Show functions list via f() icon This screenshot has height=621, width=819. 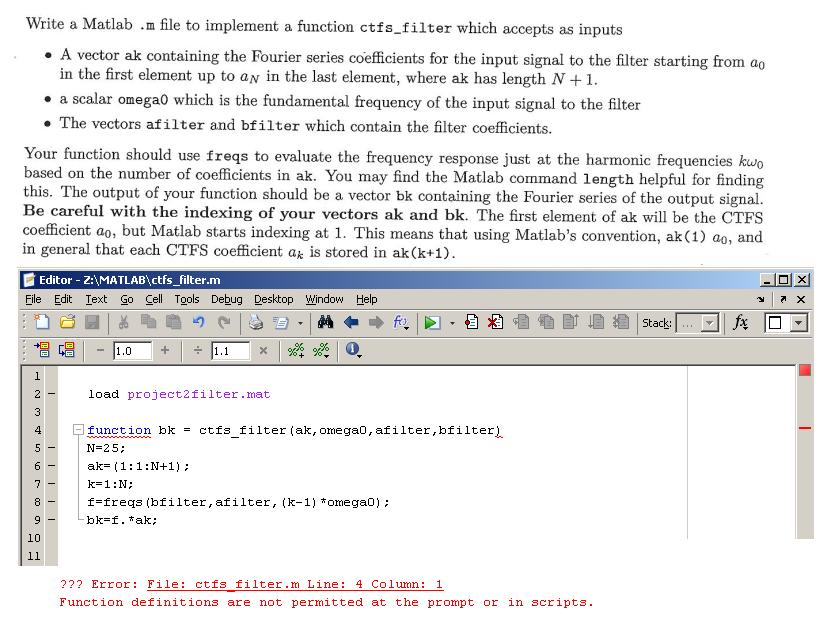click(x=401, y=322)
